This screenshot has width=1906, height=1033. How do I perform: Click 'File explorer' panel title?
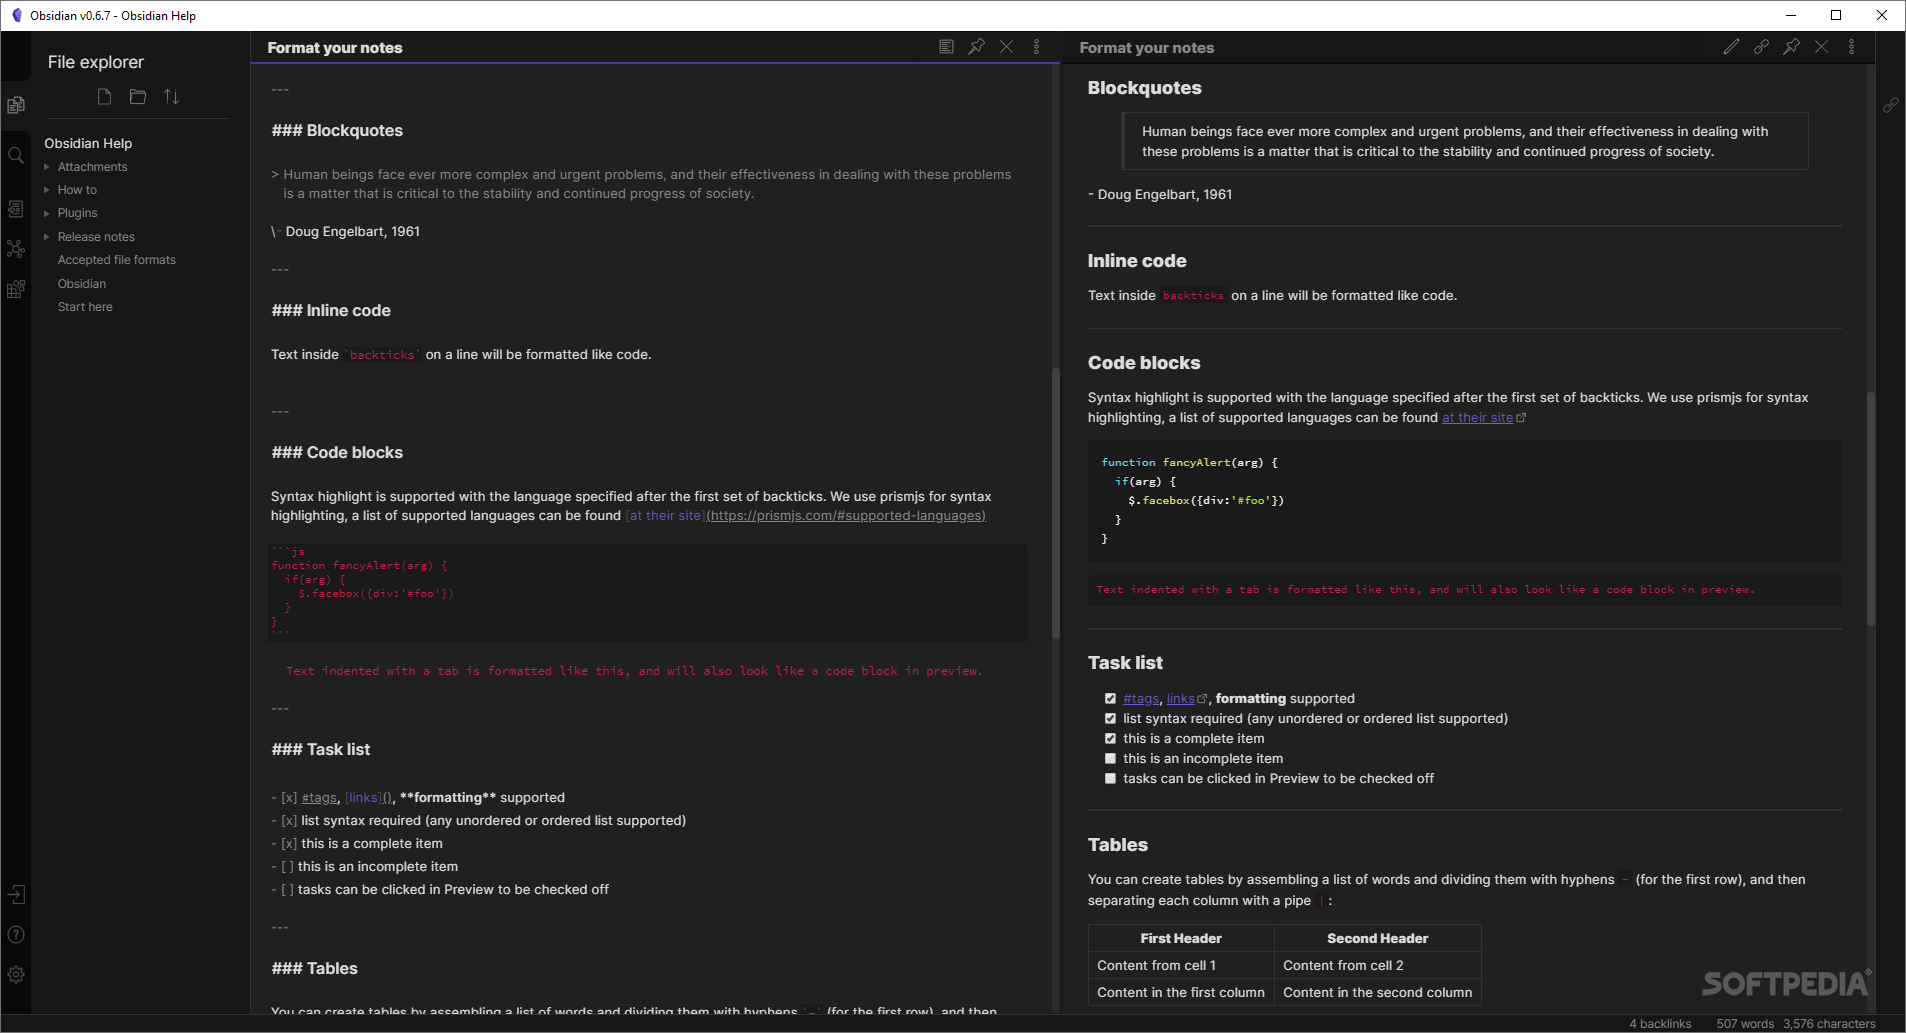pos(96,62)
